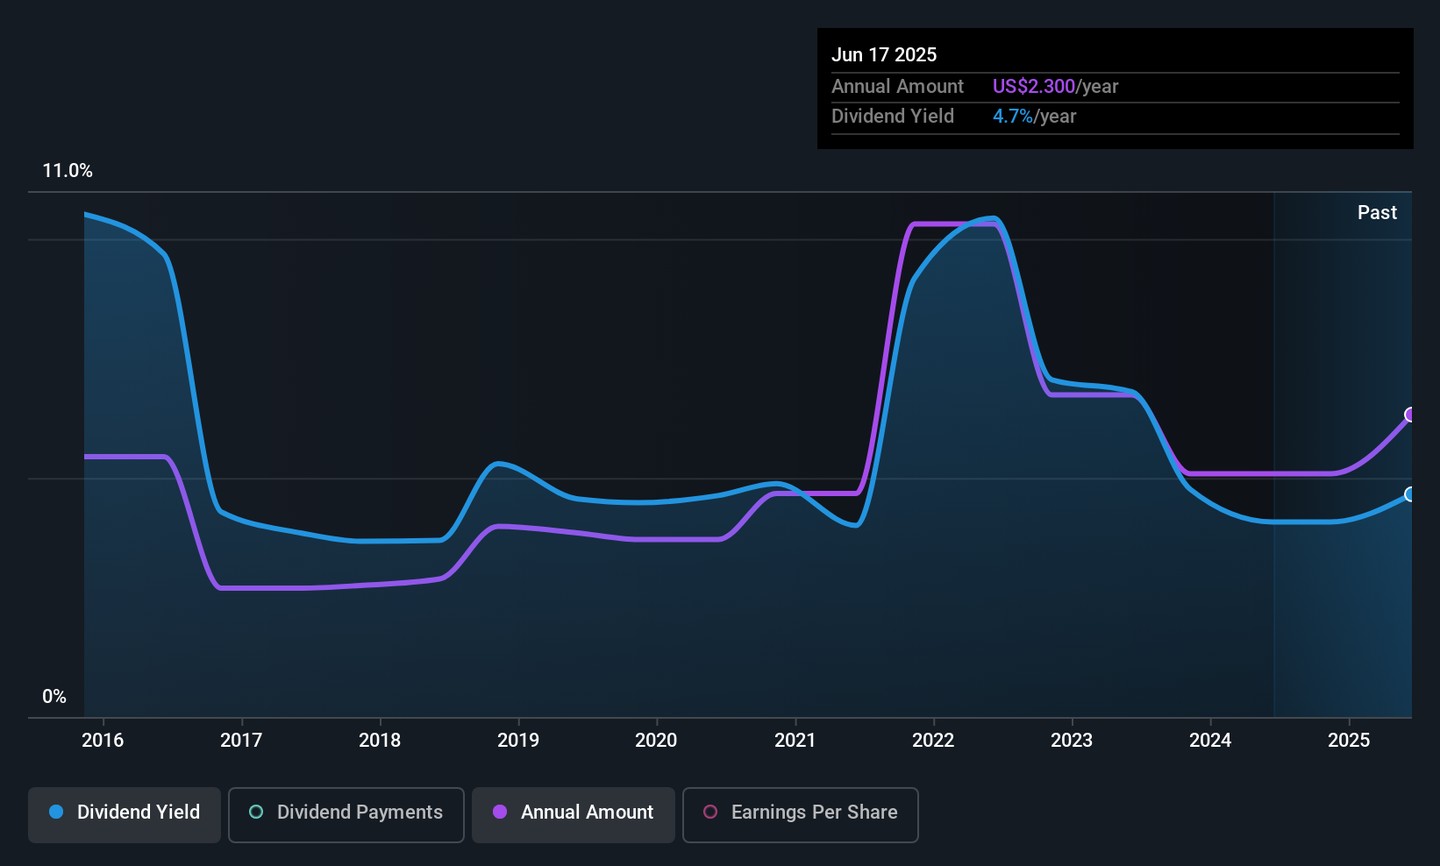Toggle the Dividend Yield series

click(x=124, y=814)
